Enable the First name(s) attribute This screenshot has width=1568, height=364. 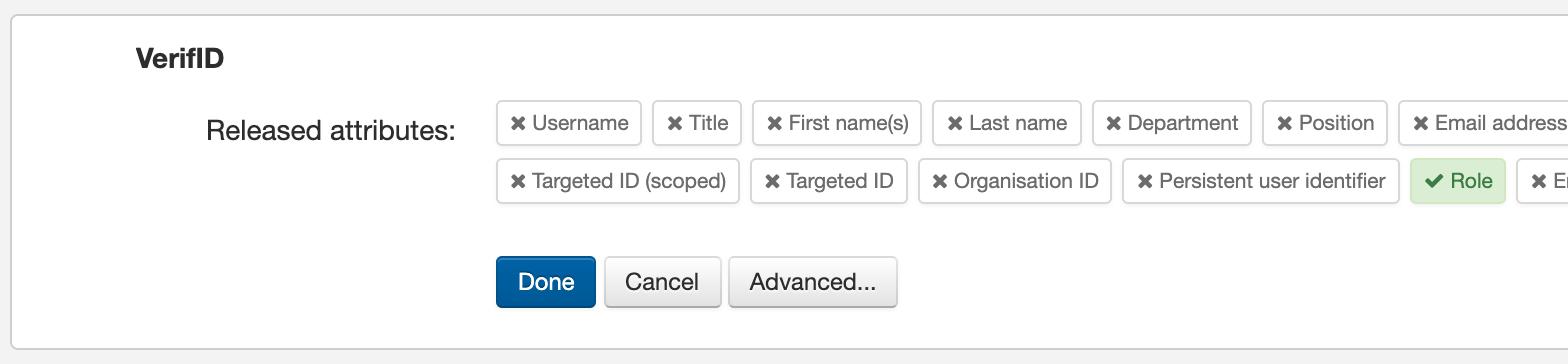[837, 123]
